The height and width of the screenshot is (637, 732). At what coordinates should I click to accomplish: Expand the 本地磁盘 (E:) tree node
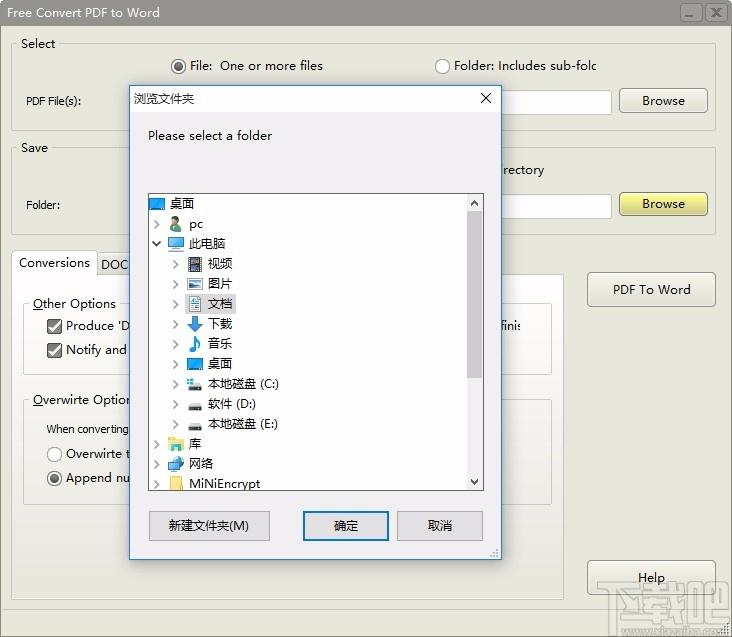[176, 424]
